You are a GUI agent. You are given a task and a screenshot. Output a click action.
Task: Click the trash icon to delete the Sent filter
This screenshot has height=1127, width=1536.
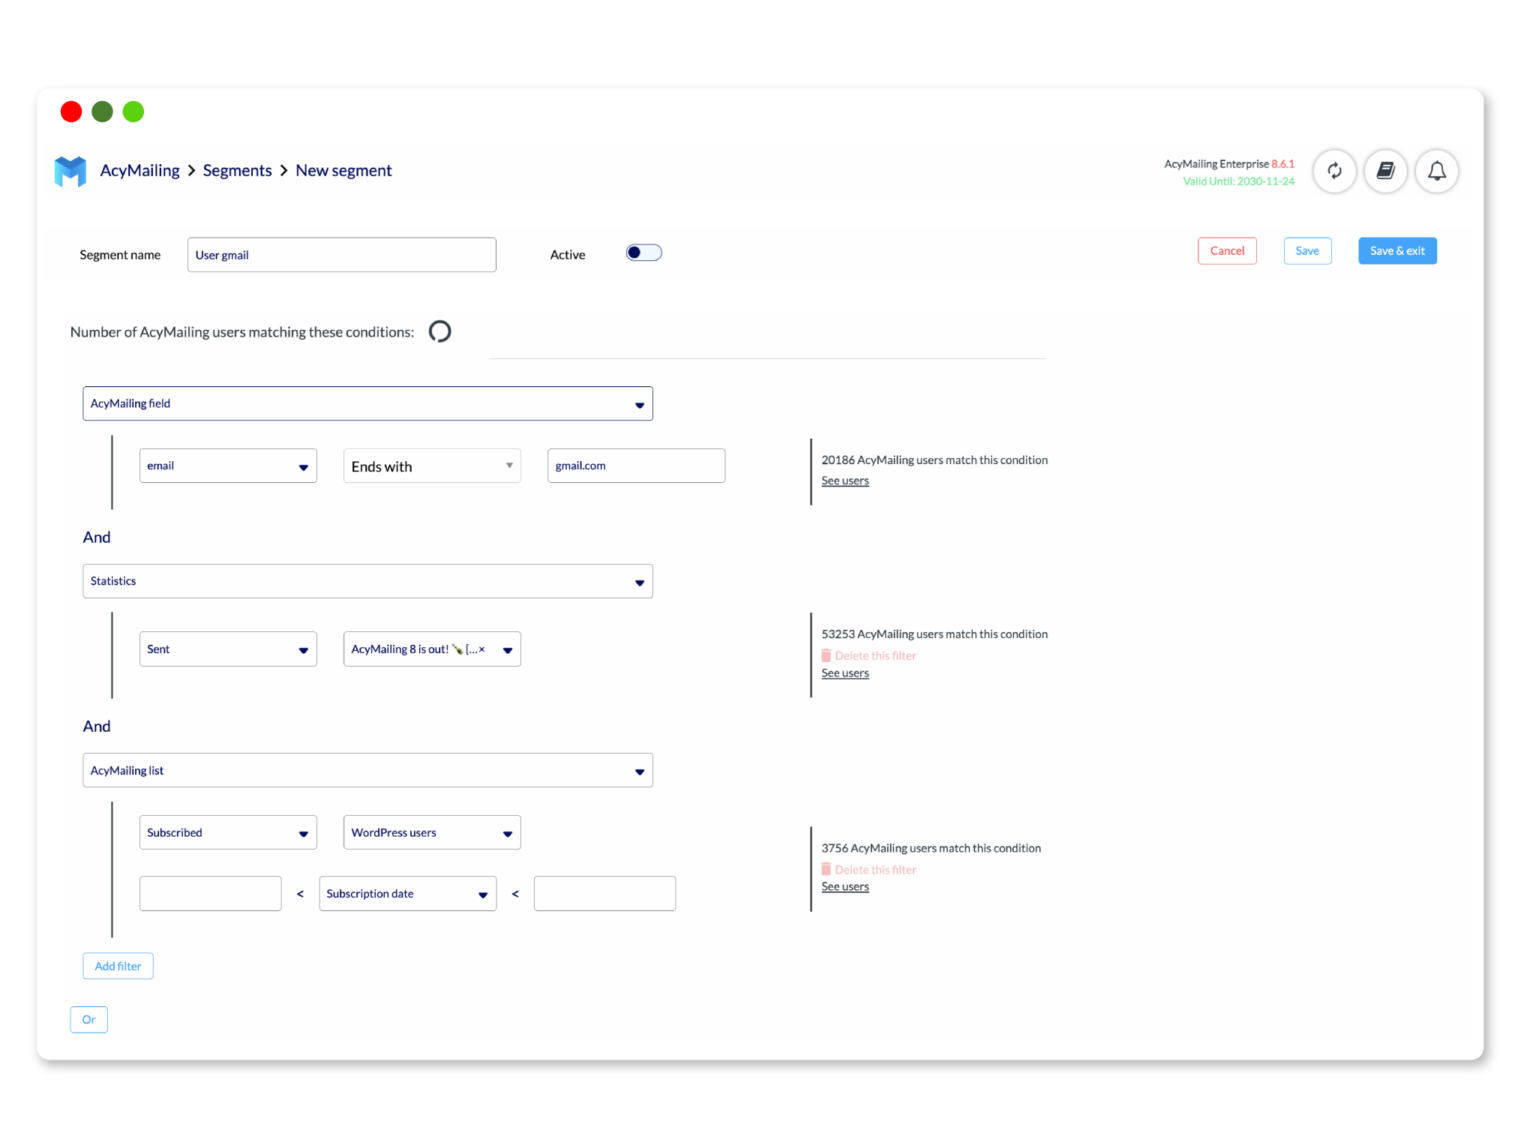click(x=826, y=655)
